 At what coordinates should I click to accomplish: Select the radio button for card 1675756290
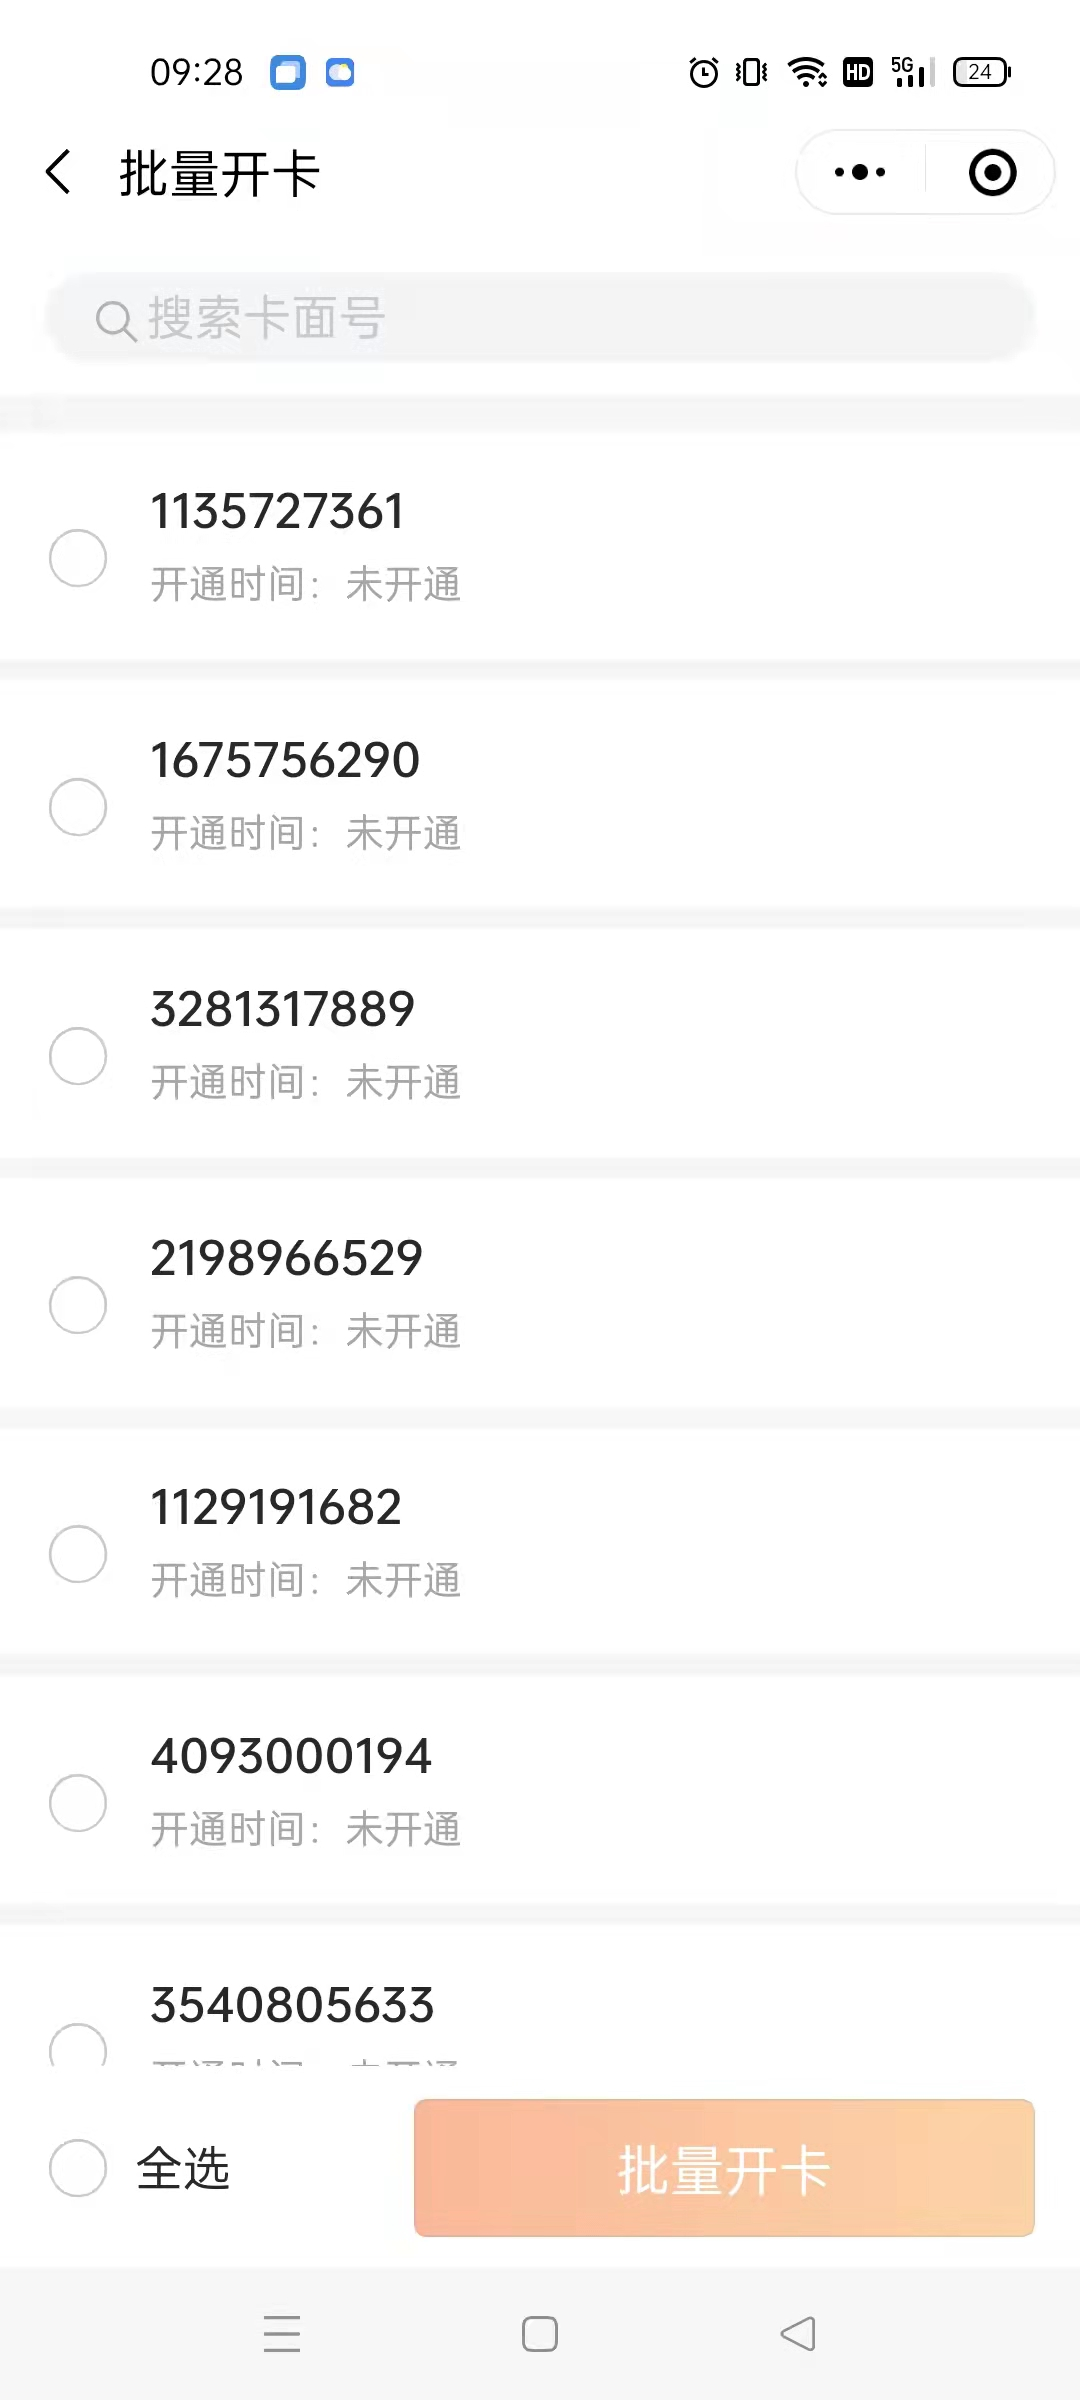78,806
